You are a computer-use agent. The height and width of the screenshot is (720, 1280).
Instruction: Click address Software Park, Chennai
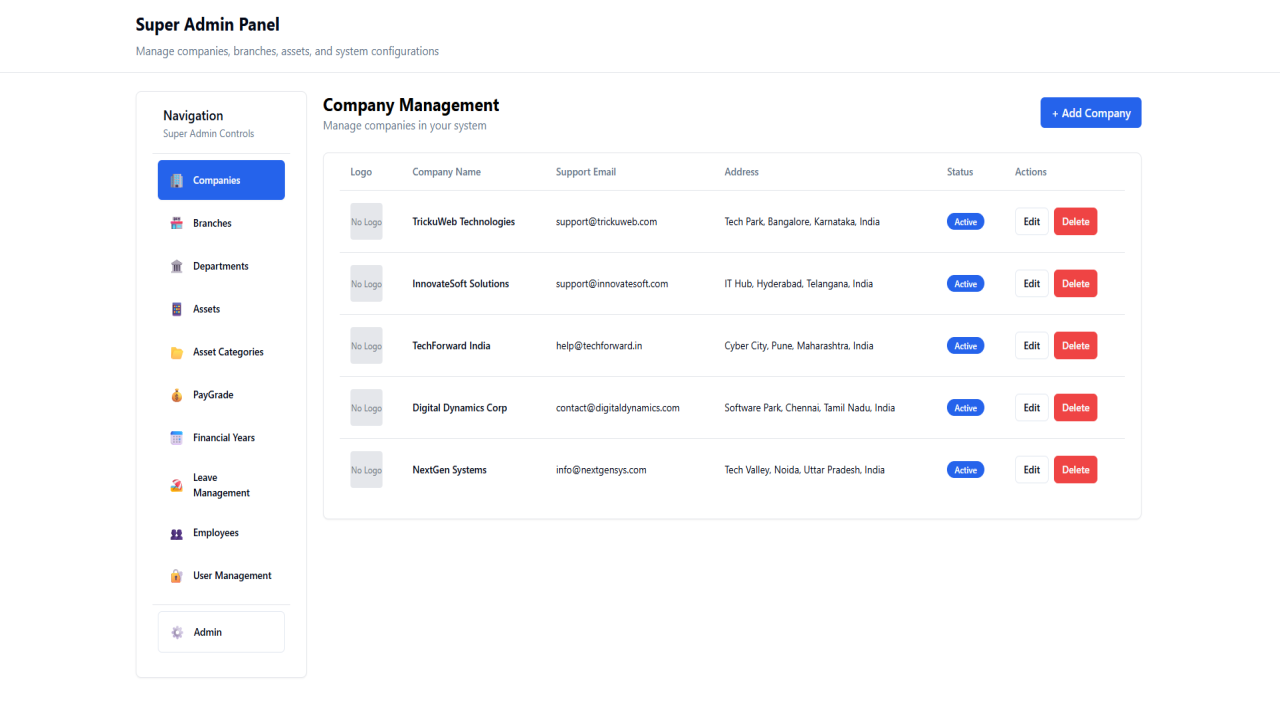pyautogui.click(x=810, y=408)
